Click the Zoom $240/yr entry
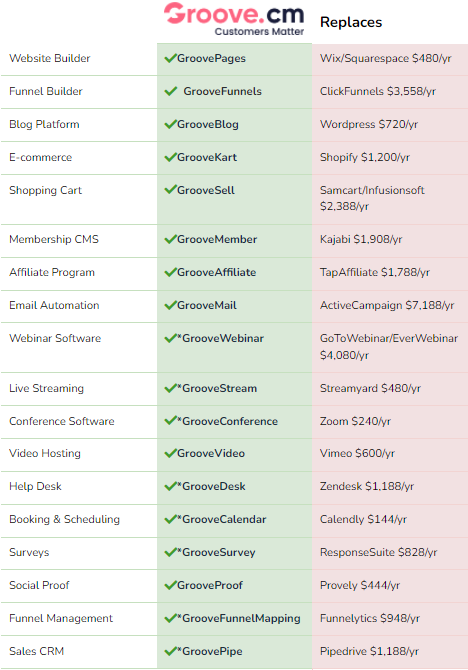 [355, 421]
